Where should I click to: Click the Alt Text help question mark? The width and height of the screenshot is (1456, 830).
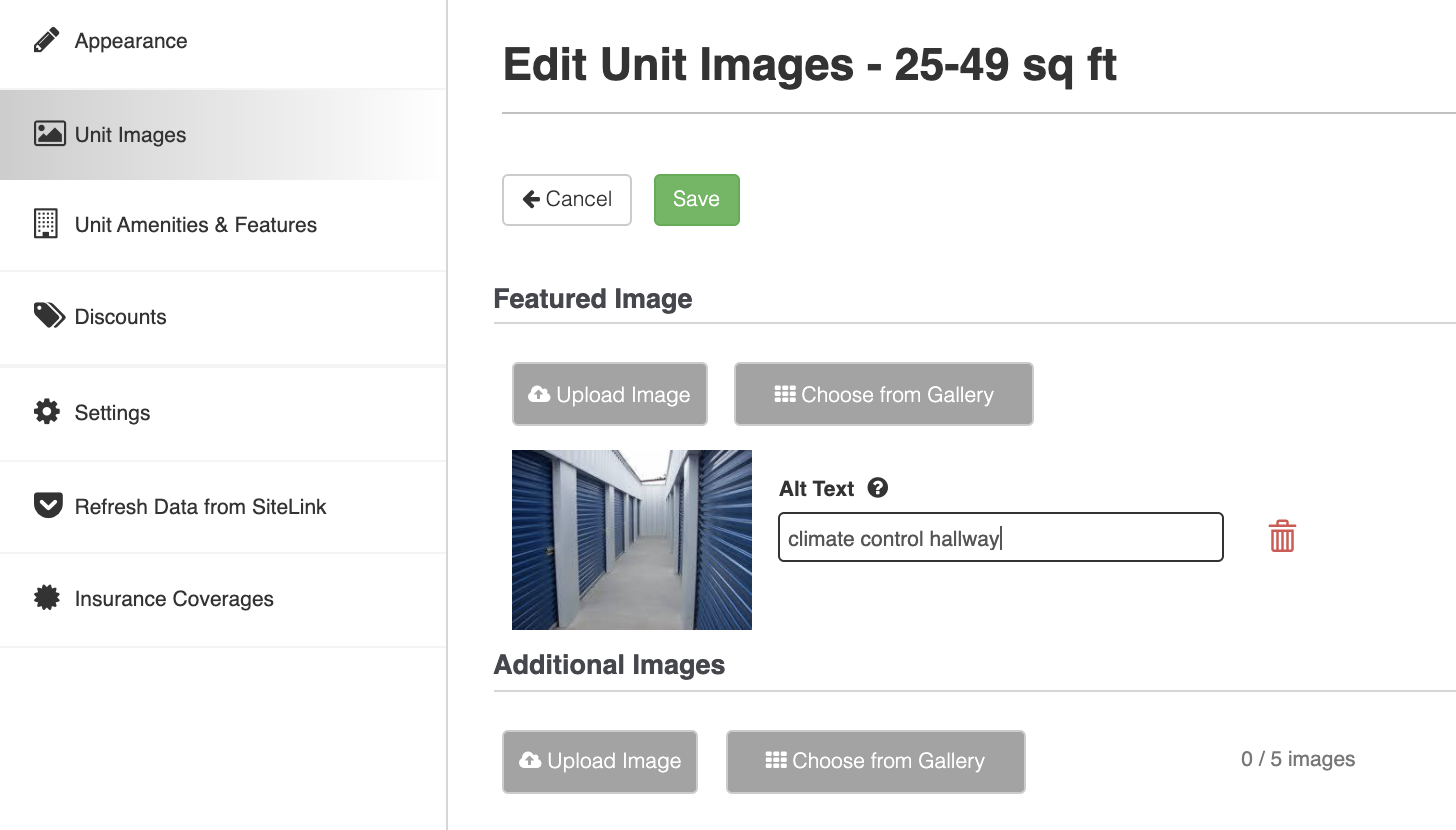(877, 487)
